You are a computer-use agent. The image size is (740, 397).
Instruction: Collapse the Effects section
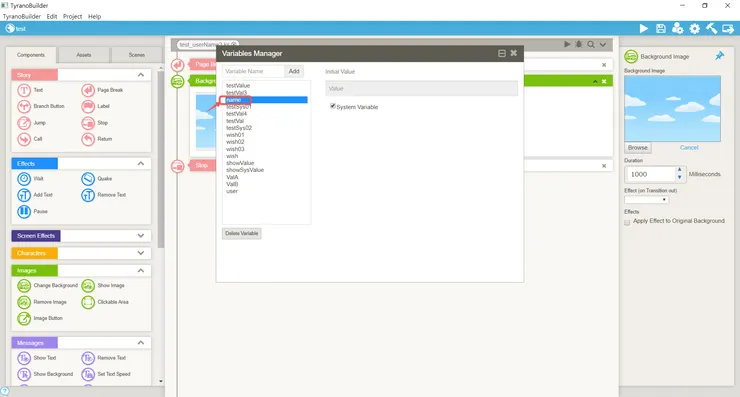141,163
